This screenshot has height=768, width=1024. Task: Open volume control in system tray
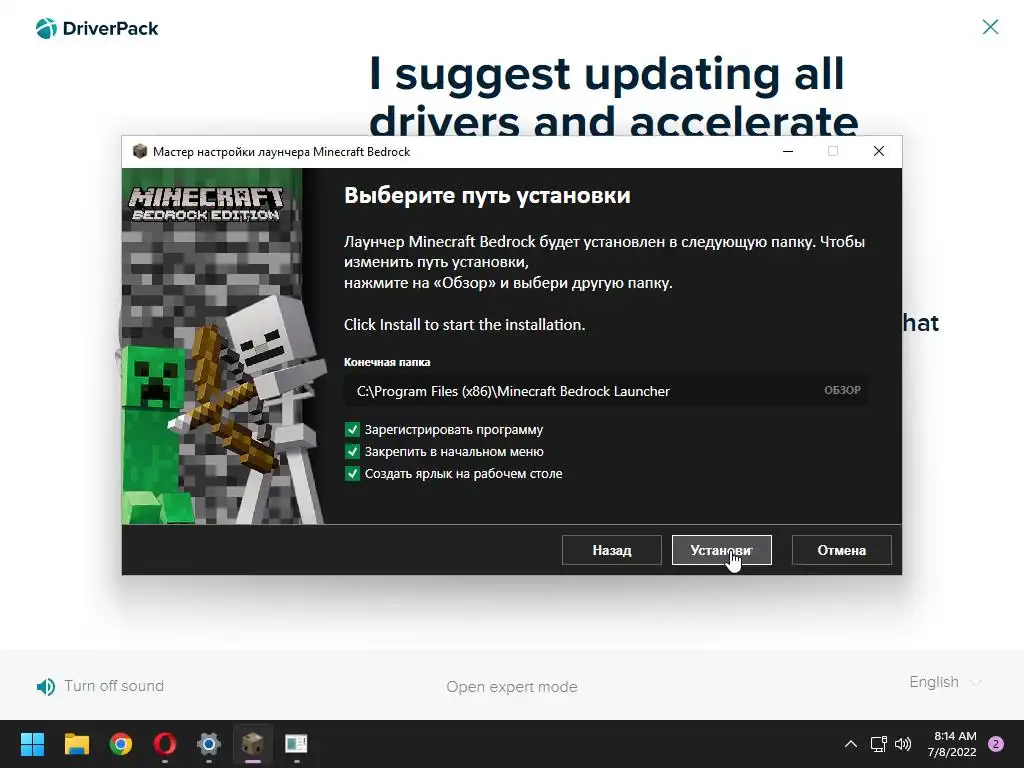click(x=903, y=744)
